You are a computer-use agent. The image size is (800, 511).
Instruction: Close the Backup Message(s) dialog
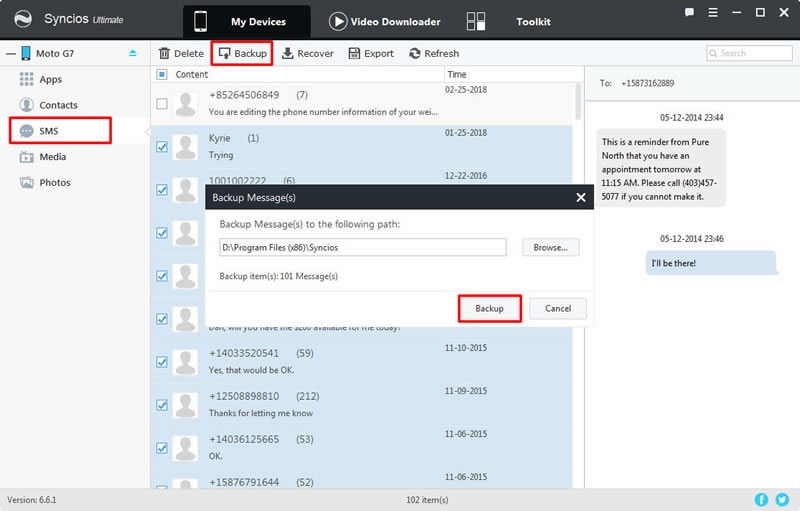(581, 197)
